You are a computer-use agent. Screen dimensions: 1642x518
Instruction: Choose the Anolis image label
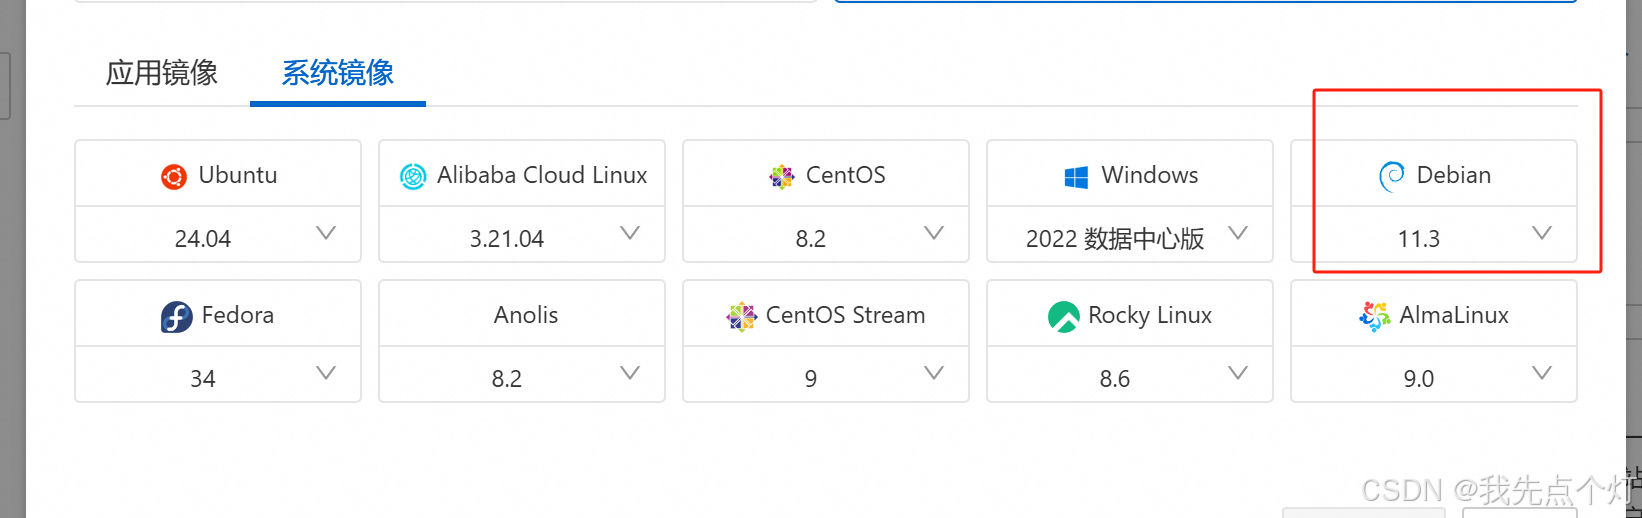tap(526, 315)
